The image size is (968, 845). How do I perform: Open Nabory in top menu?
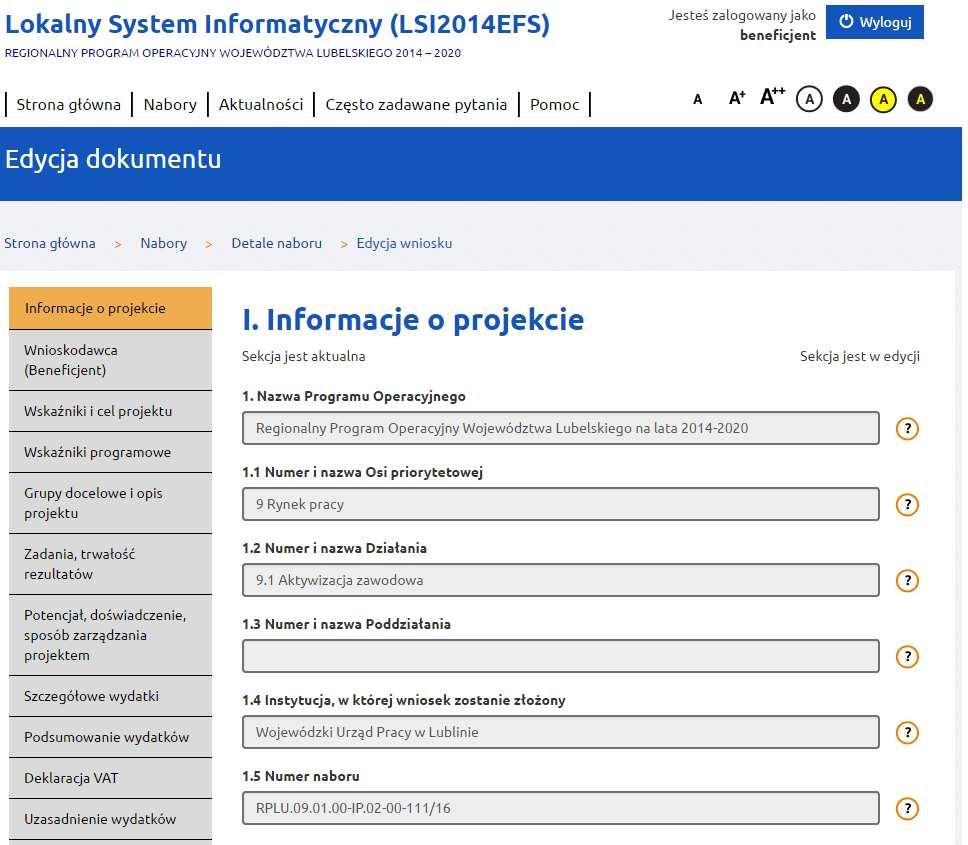click(170, 104)
